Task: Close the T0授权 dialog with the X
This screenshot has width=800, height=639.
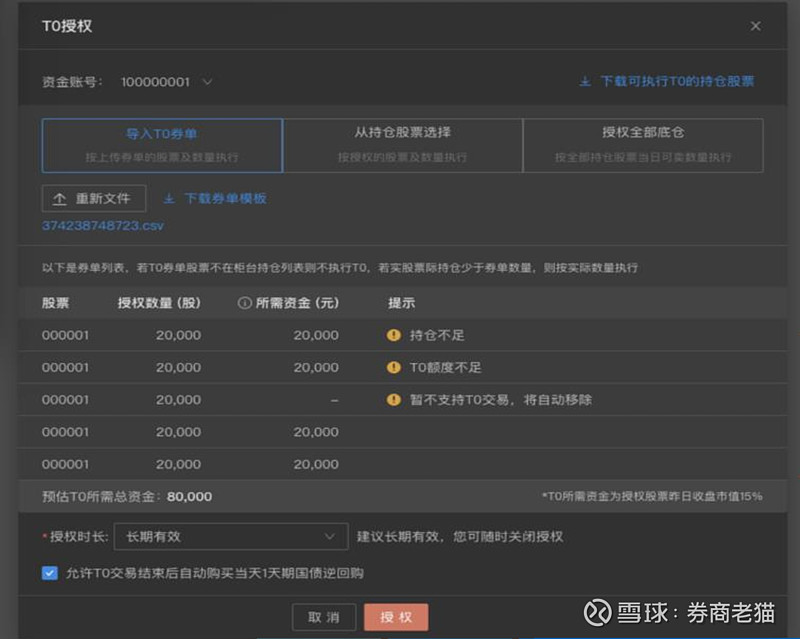Action: click(756, 26)
